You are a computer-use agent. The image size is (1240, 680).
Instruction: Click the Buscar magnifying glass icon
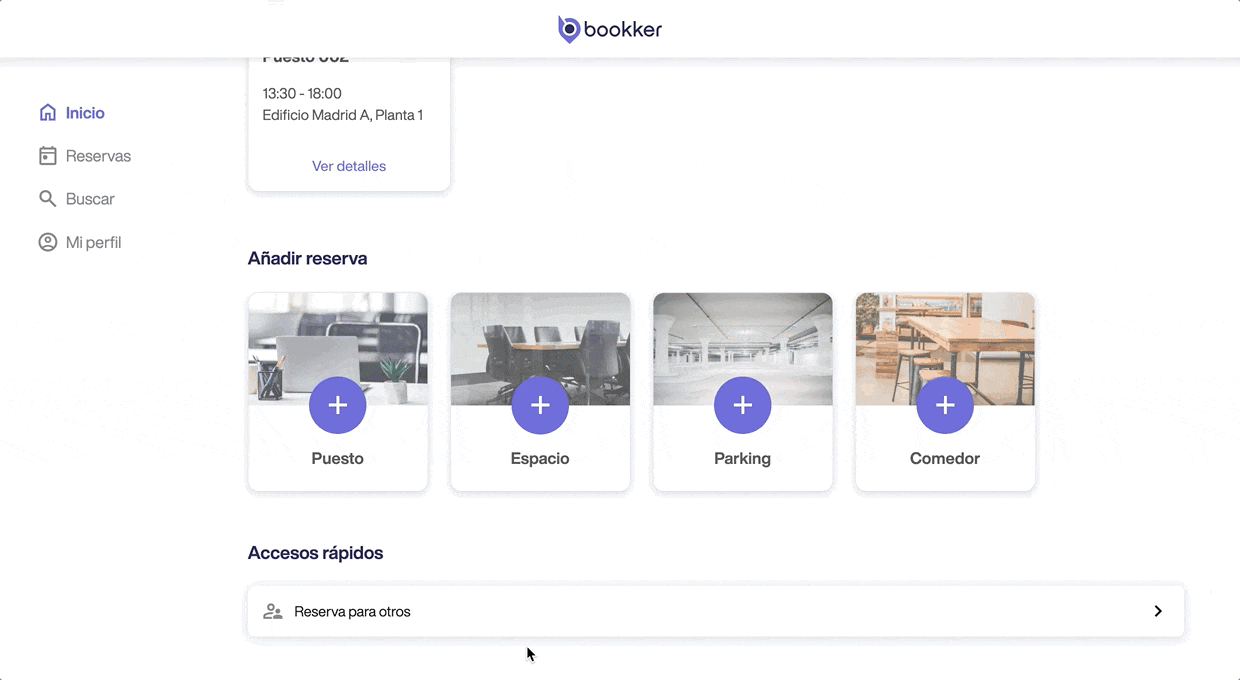[x=47, y=199]
